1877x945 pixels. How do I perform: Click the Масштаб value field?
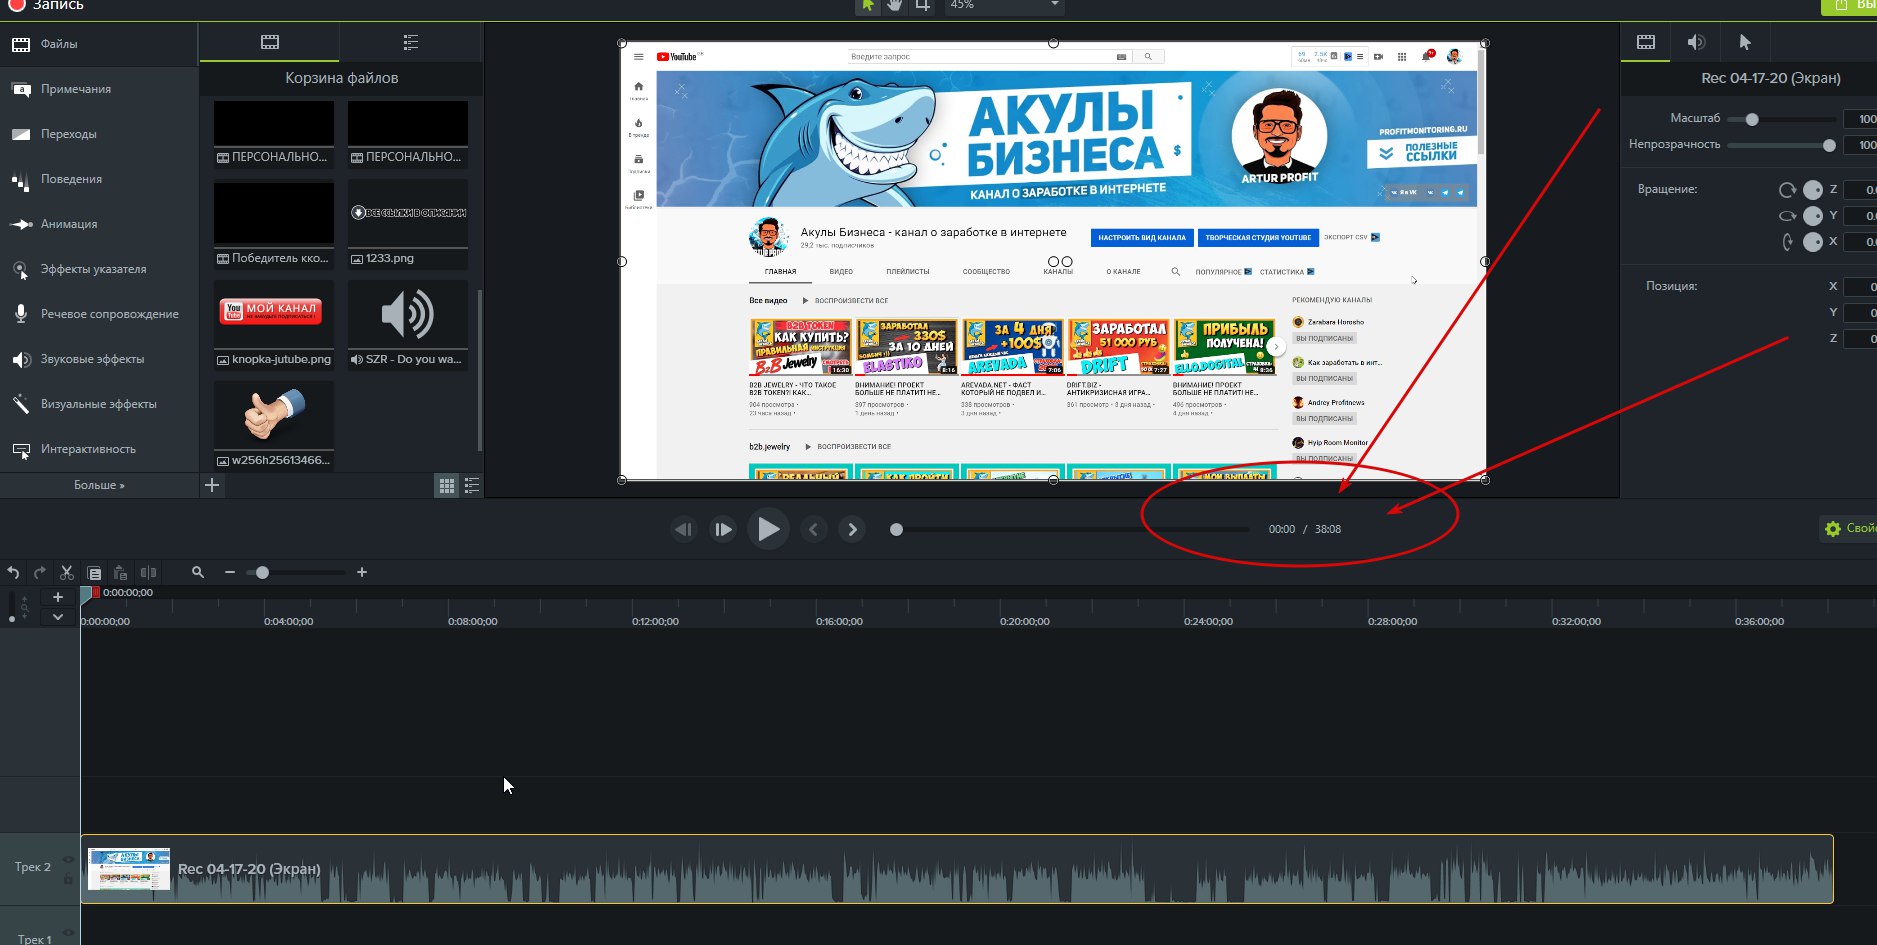tap(1861, 119)
